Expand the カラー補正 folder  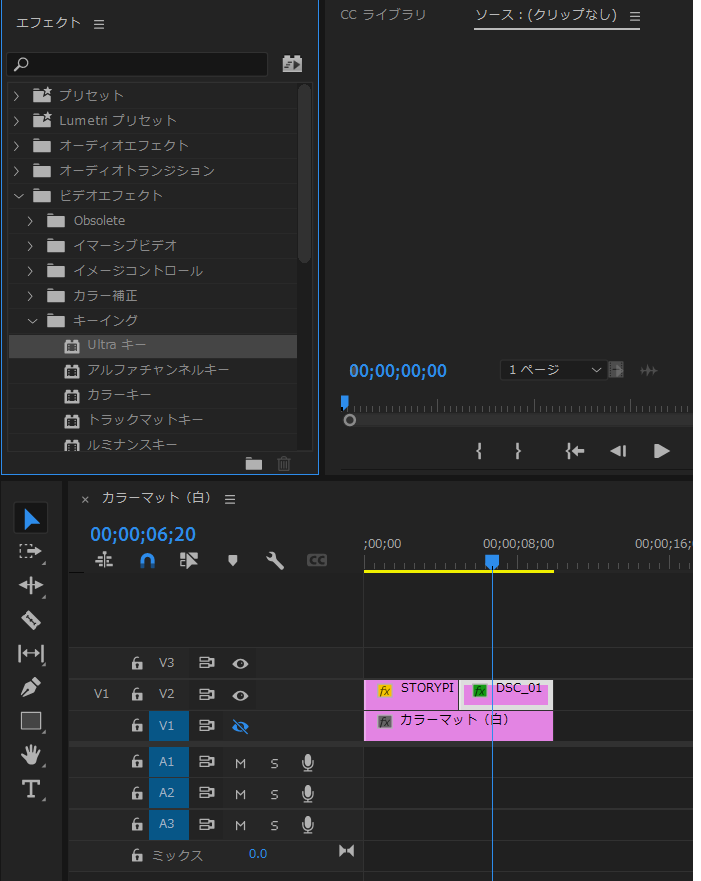point(31,296)
